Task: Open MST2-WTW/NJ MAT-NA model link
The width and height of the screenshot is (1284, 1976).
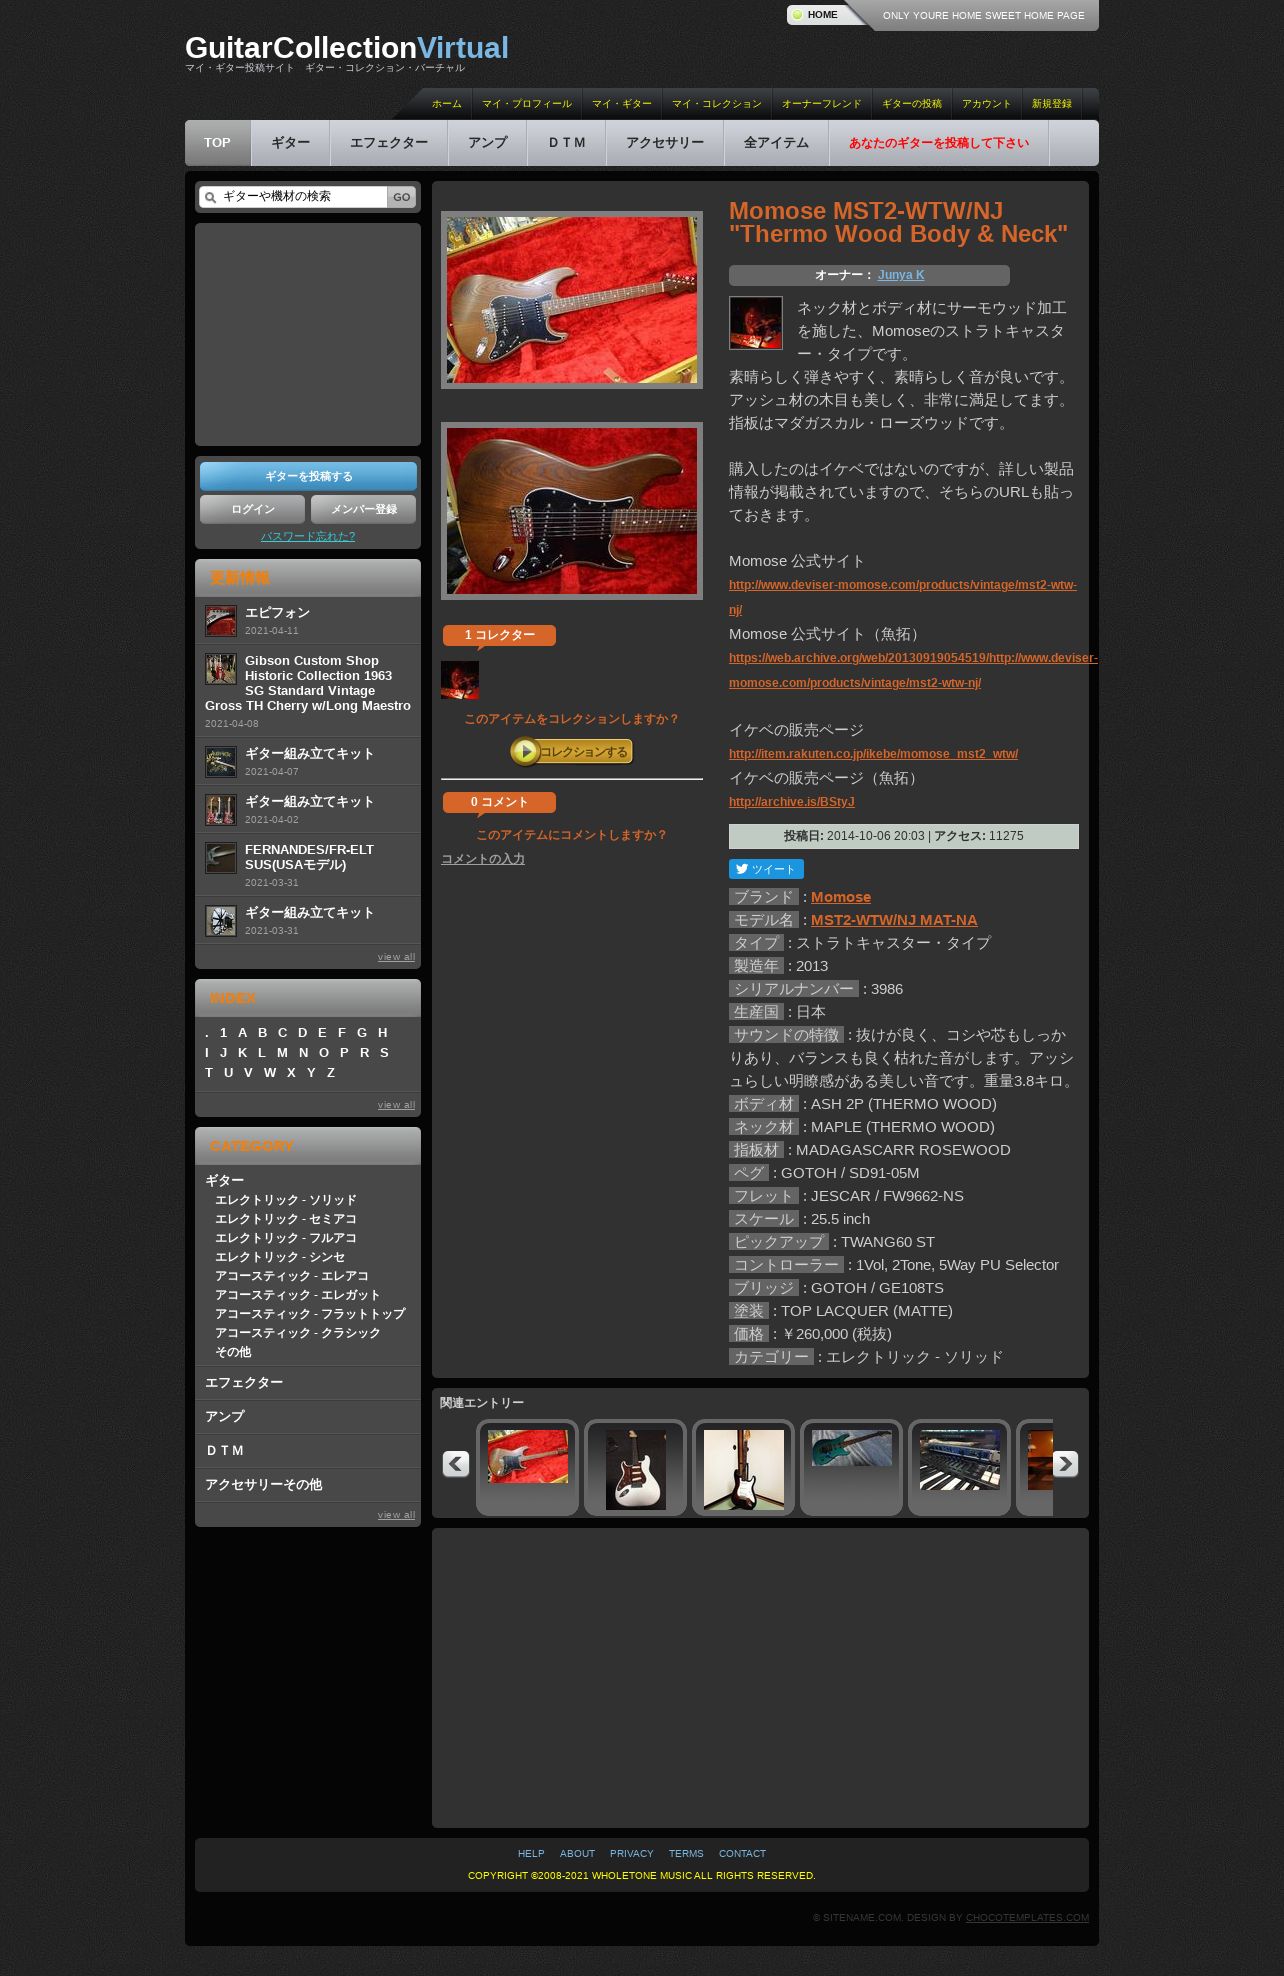Action: [x=894, y=920]
